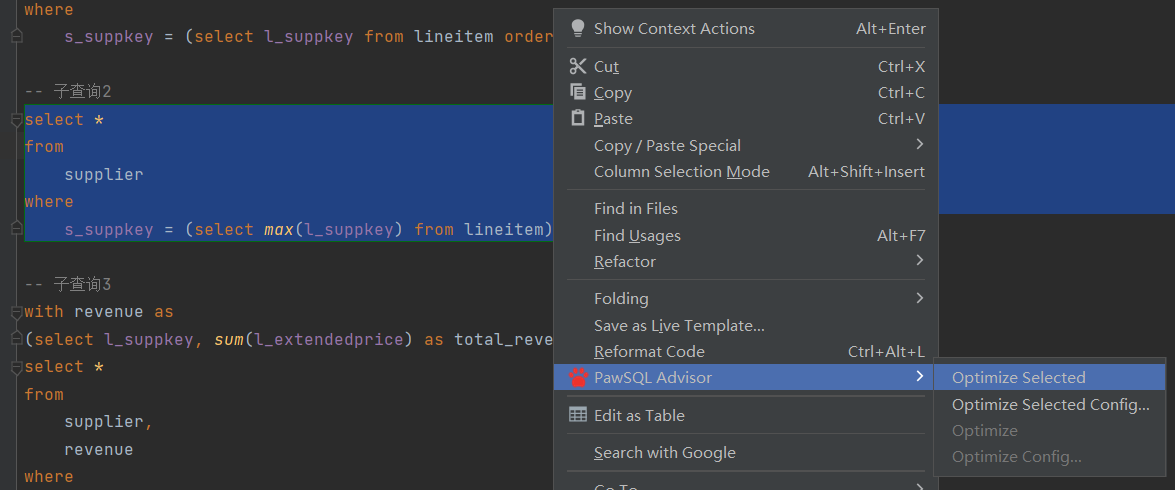
Task: Click the clipboard Paste icon
Action: click(578, 118)
